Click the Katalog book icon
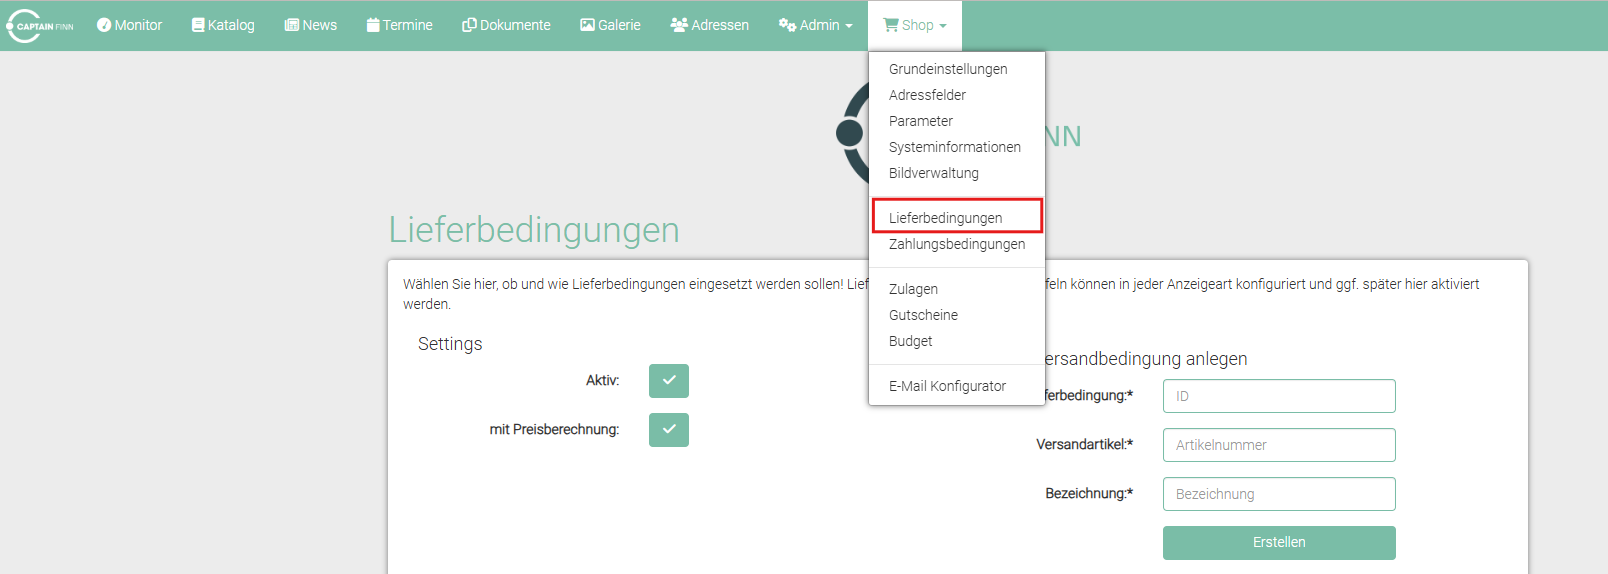Viewport: 1608px width, 574px height. coord(198,25)
